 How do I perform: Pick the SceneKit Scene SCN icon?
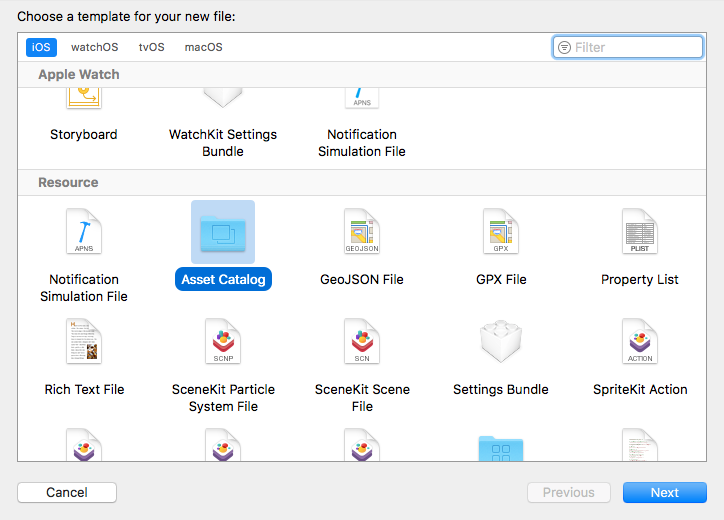(362, 341)
